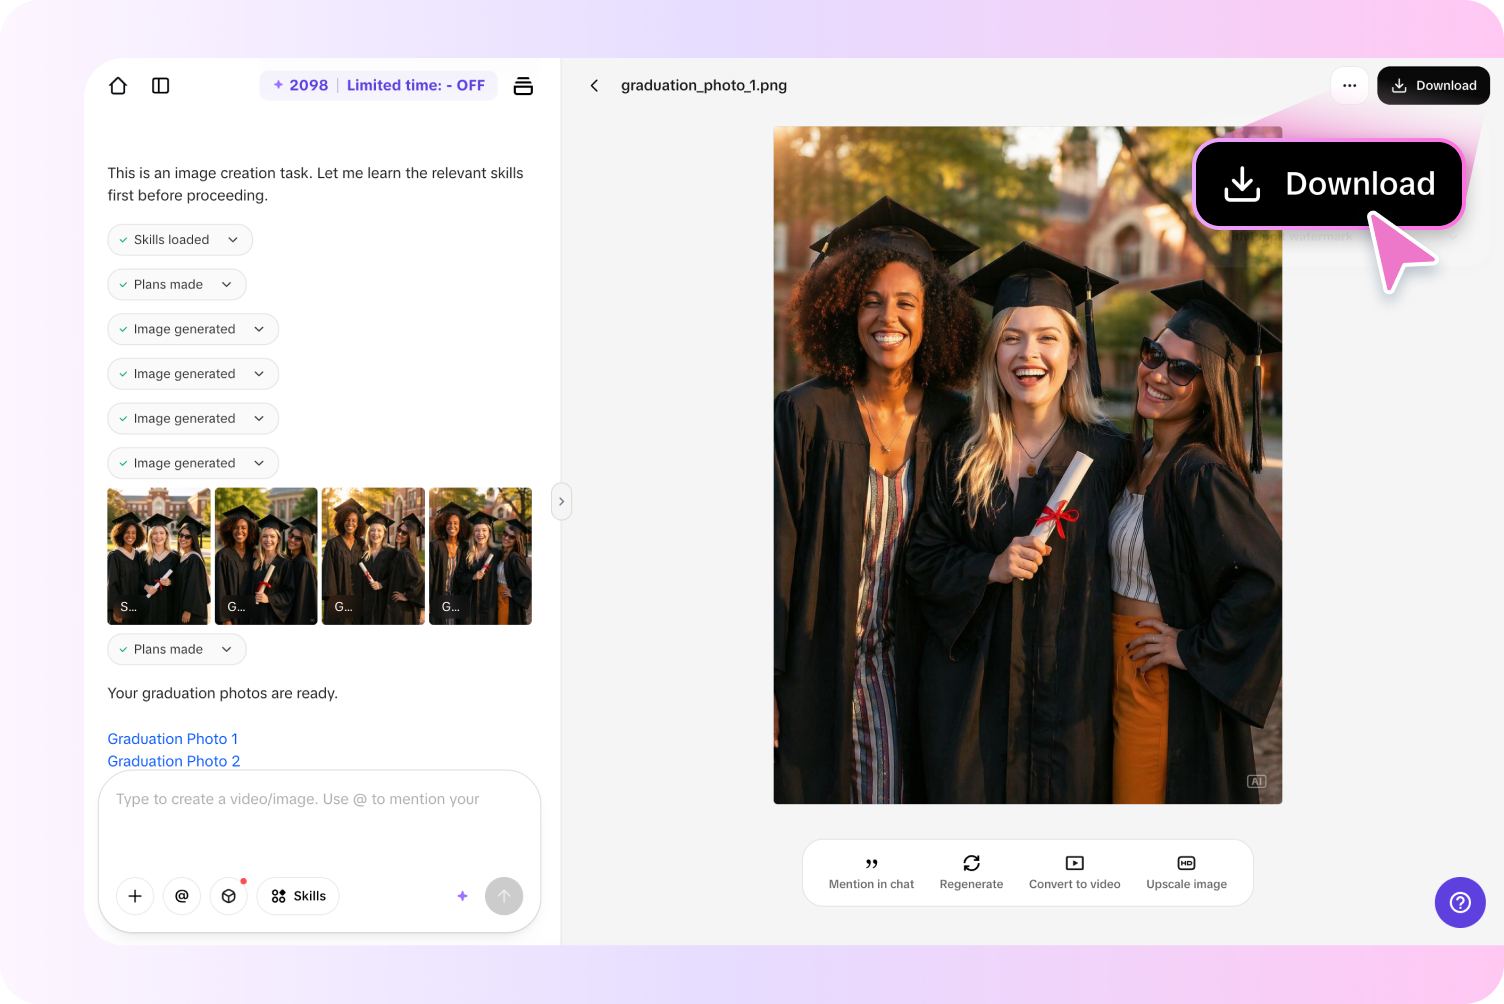Open the fourth graduation thumbnail

click(x=480, y=556)
